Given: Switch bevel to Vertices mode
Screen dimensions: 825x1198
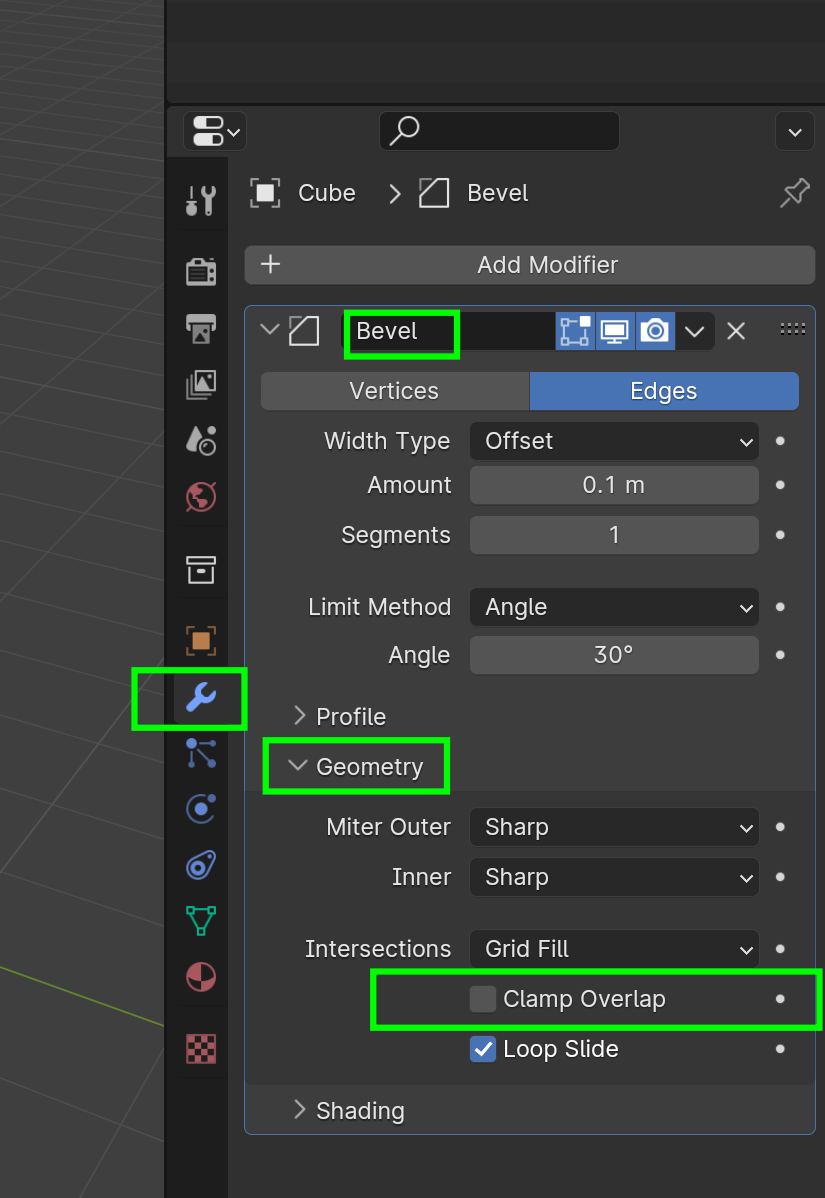Looking at the screenshot, I should click(x=394, y=391).
